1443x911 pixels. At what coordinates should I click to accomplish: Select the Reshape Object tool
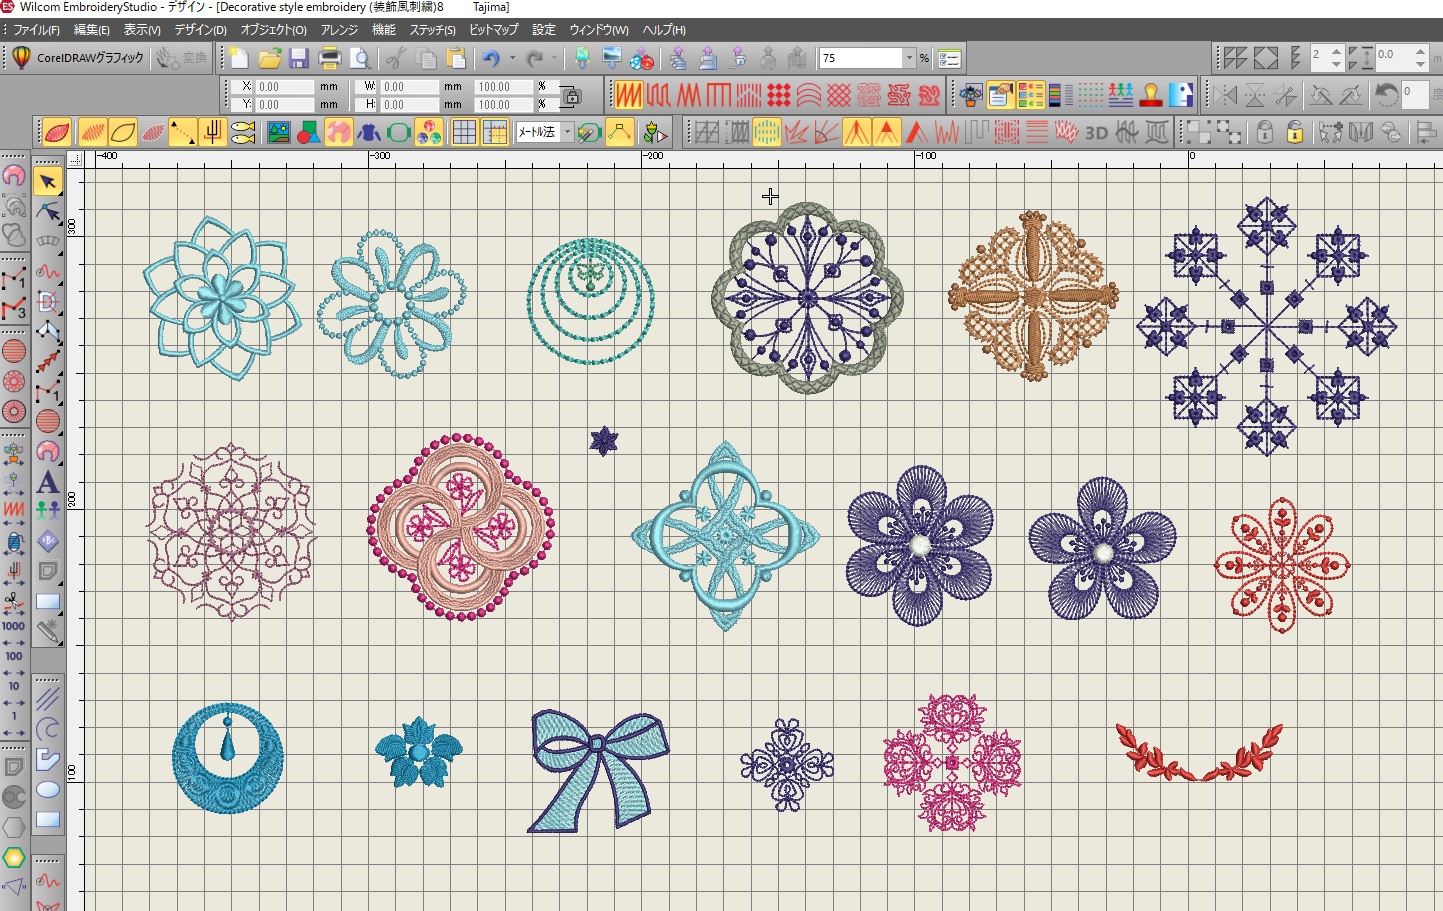(48, 211)
